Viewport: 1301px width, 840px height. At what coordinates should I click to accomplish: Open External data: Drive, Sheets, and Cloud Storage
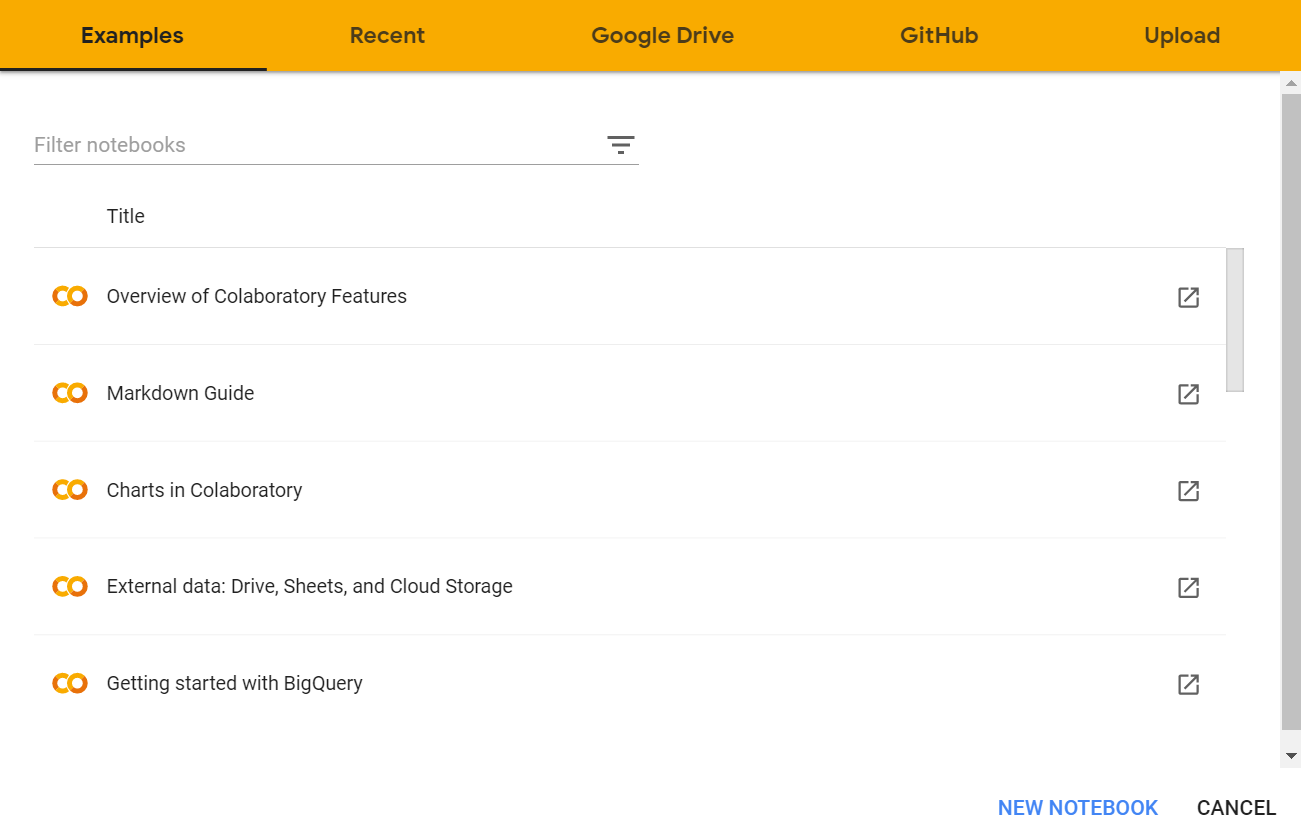[310, 586]
